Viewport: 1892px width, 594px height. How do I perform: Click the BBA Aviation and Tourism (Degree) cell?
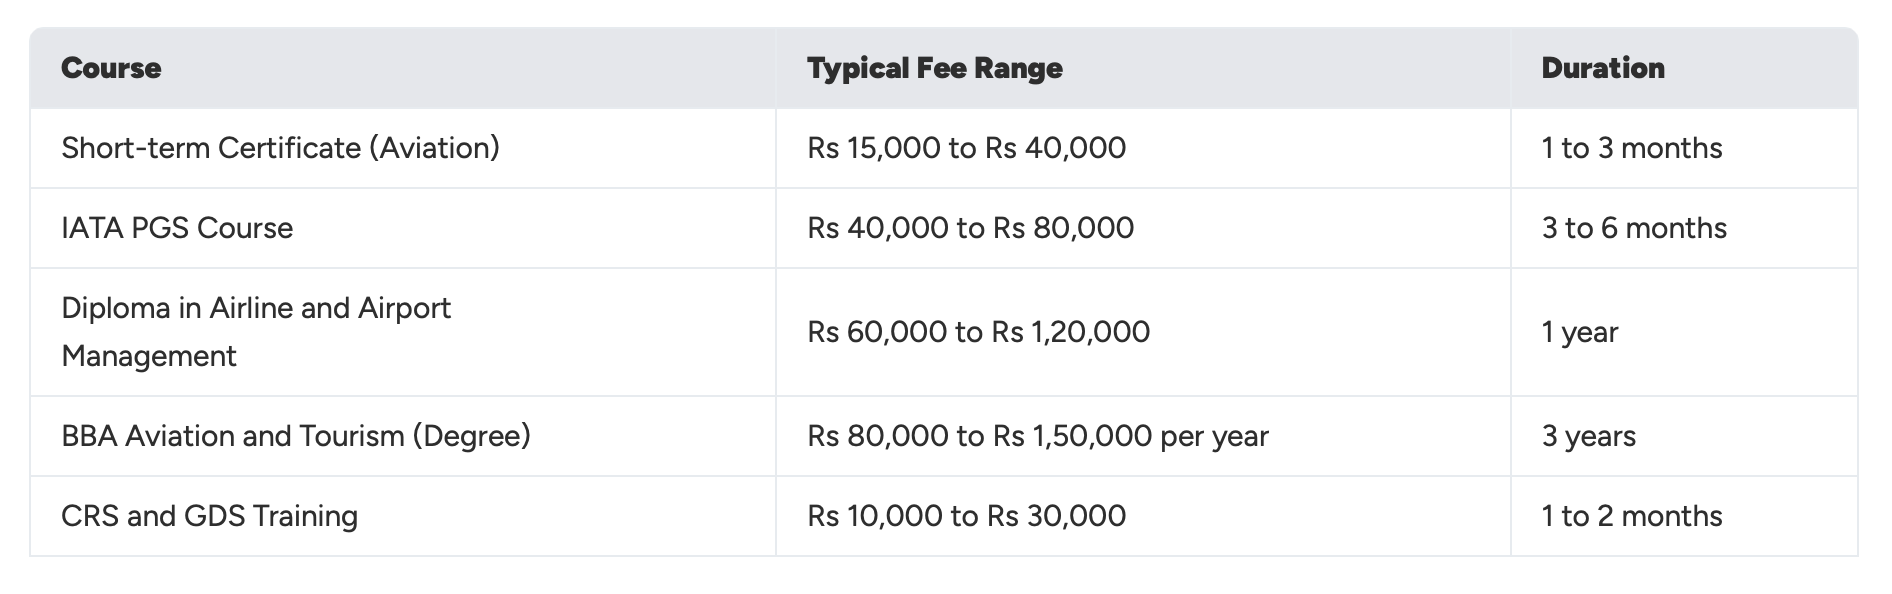point(295,436)
